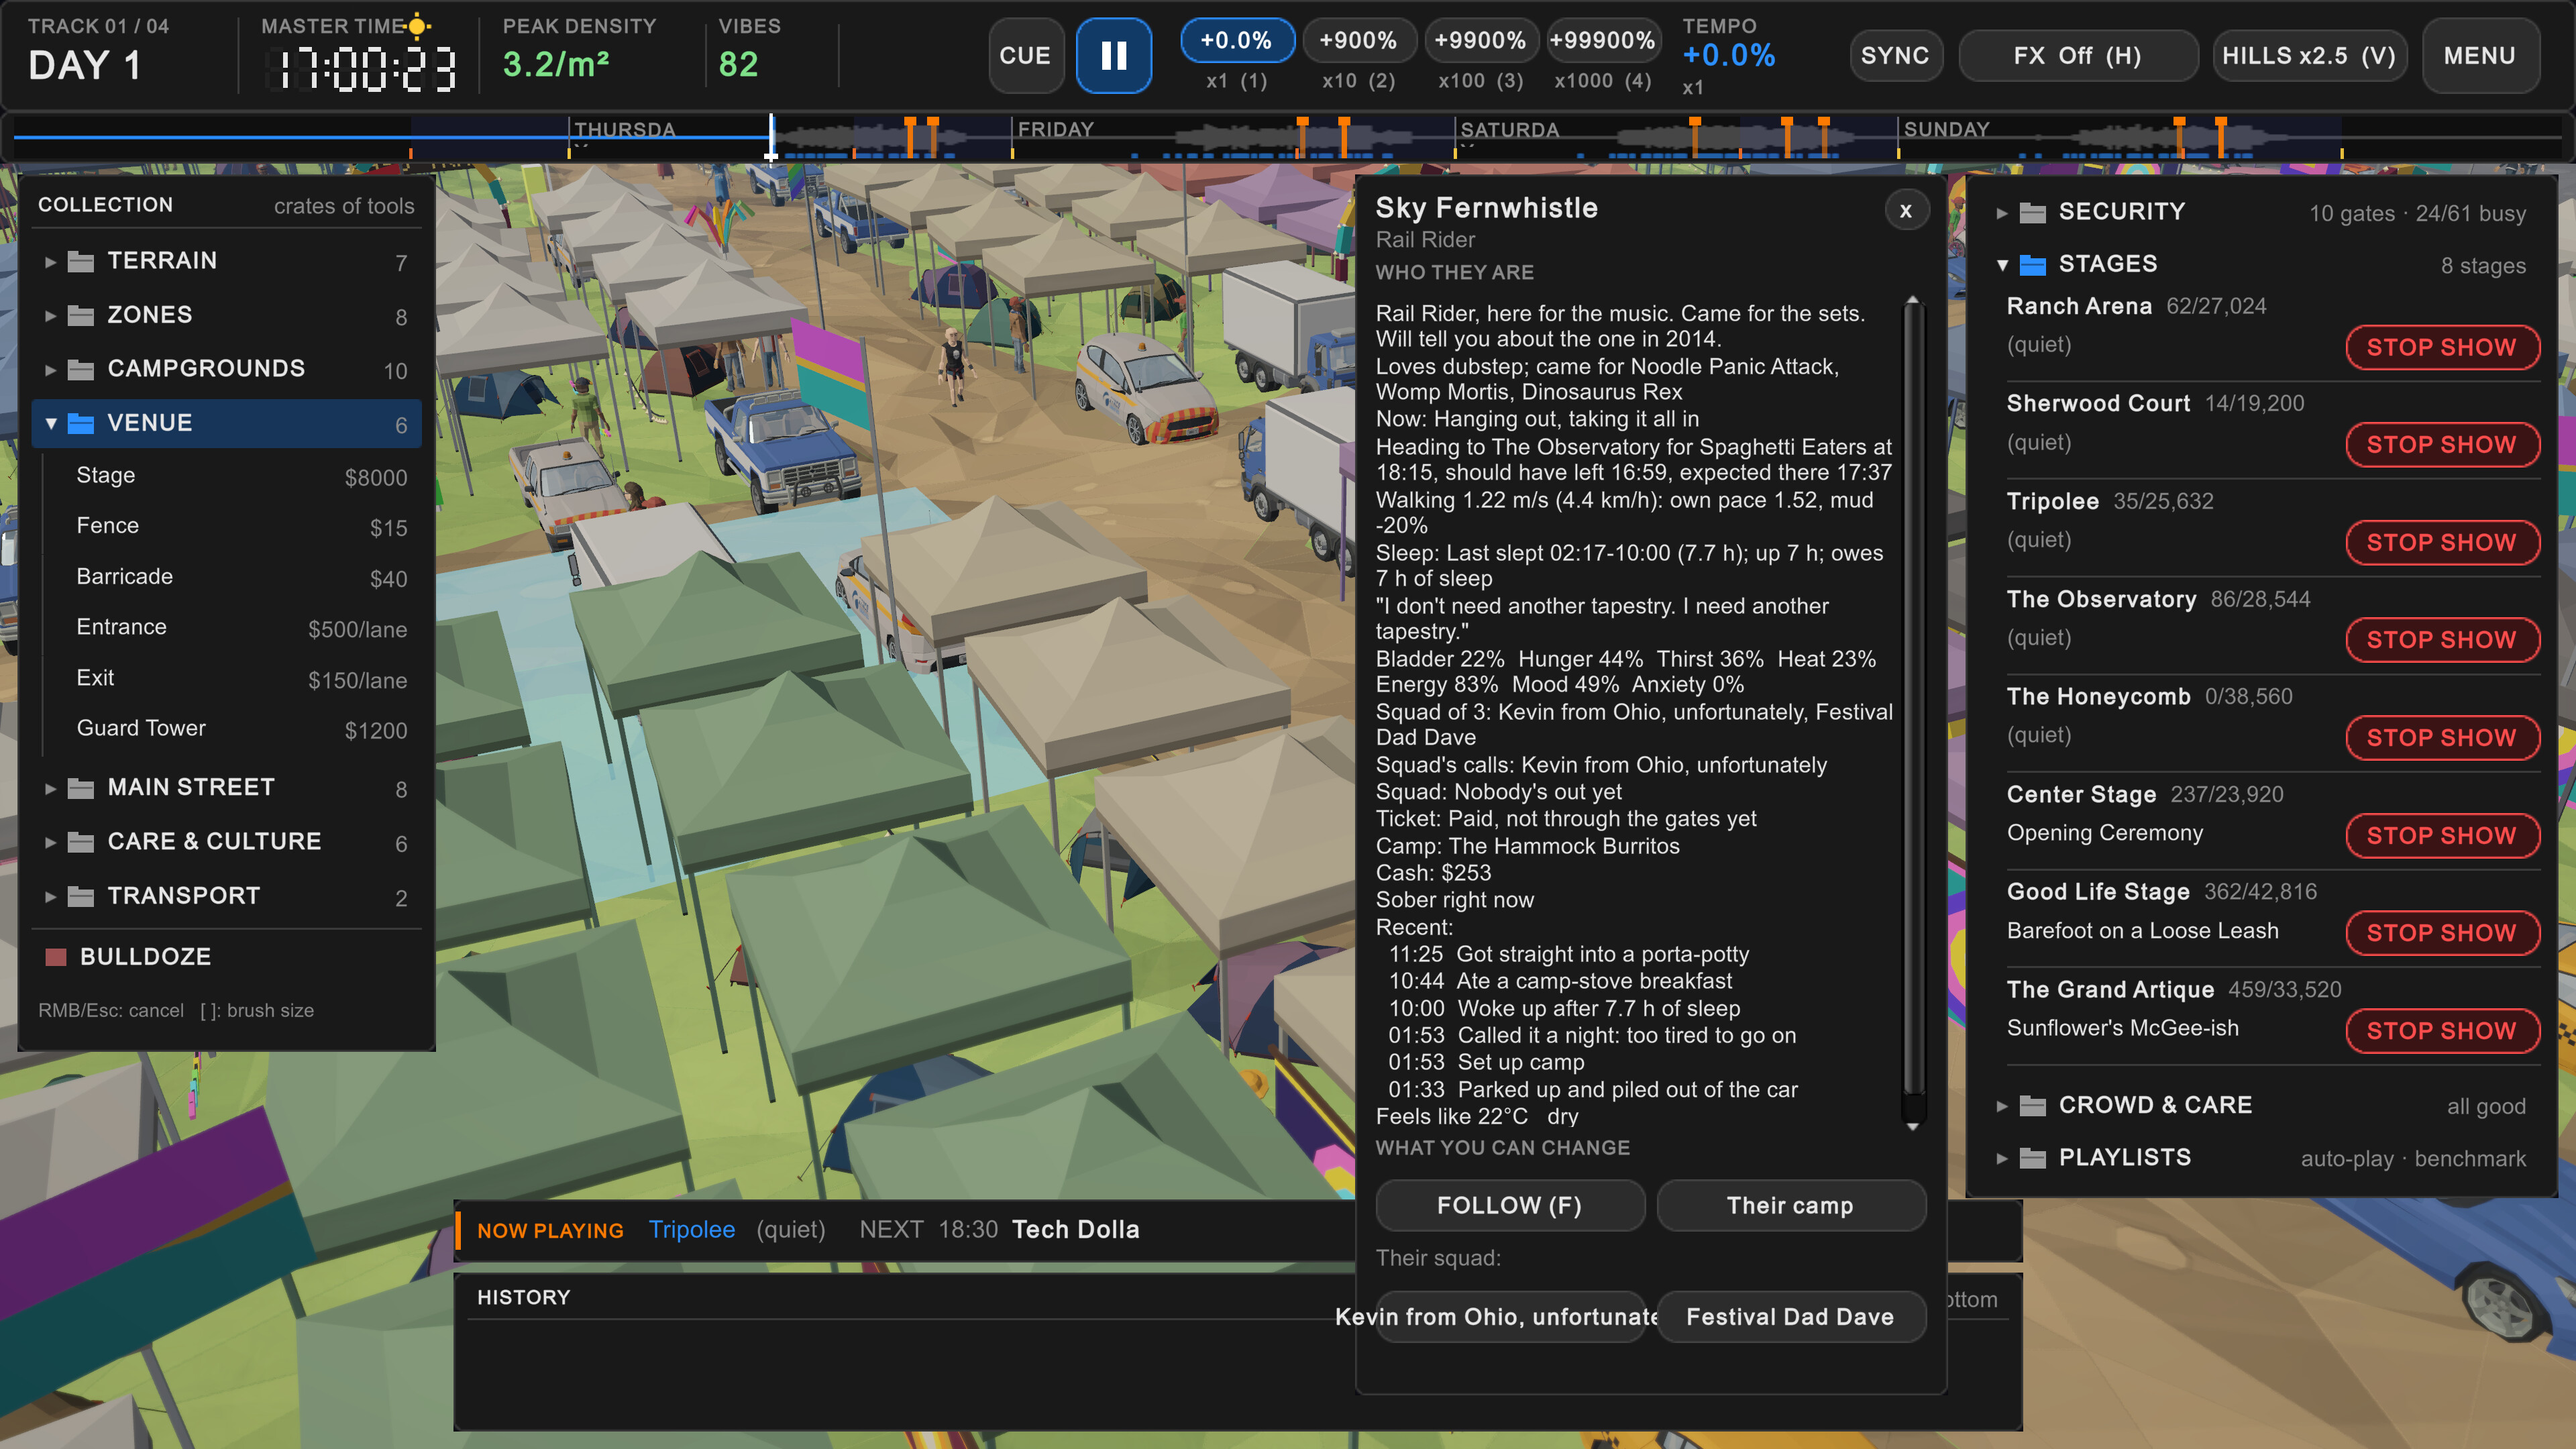Viewport: 2576px width, 1449px height.
Task: Click the timeline playhead marker
Action: (x=771, y=137)
